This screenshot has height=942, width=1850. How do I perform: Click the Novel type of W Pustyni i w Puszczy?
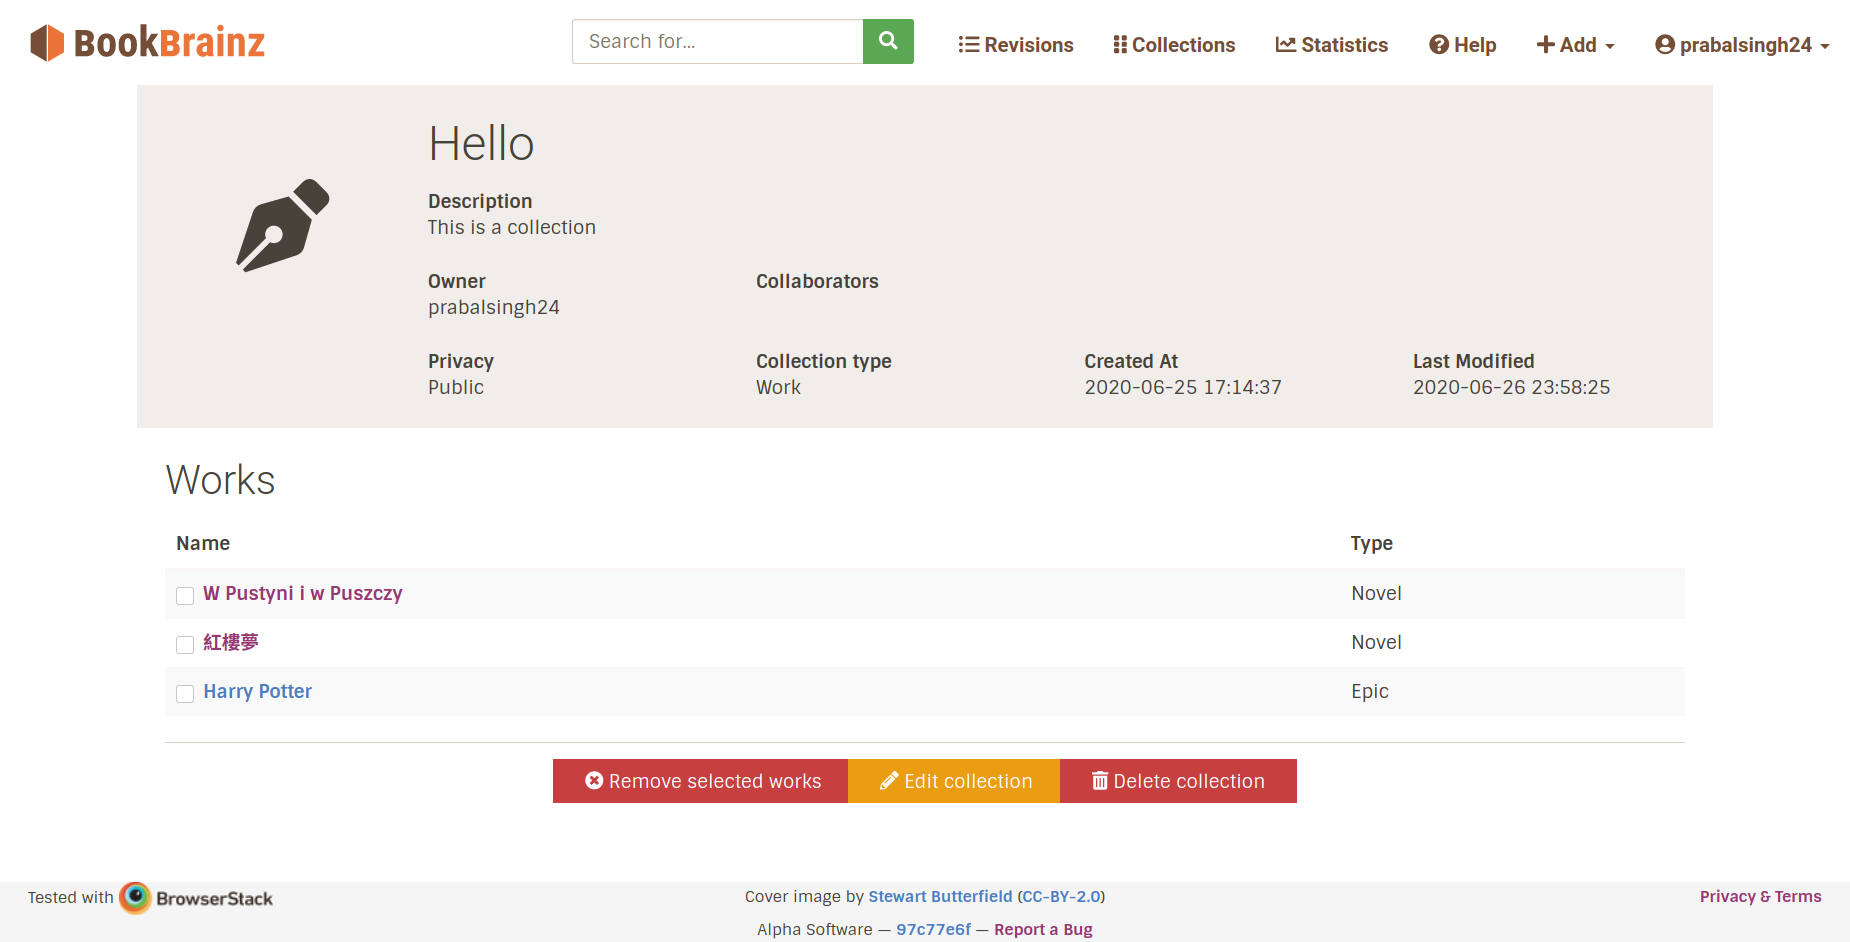click(x=1376, y=593)
